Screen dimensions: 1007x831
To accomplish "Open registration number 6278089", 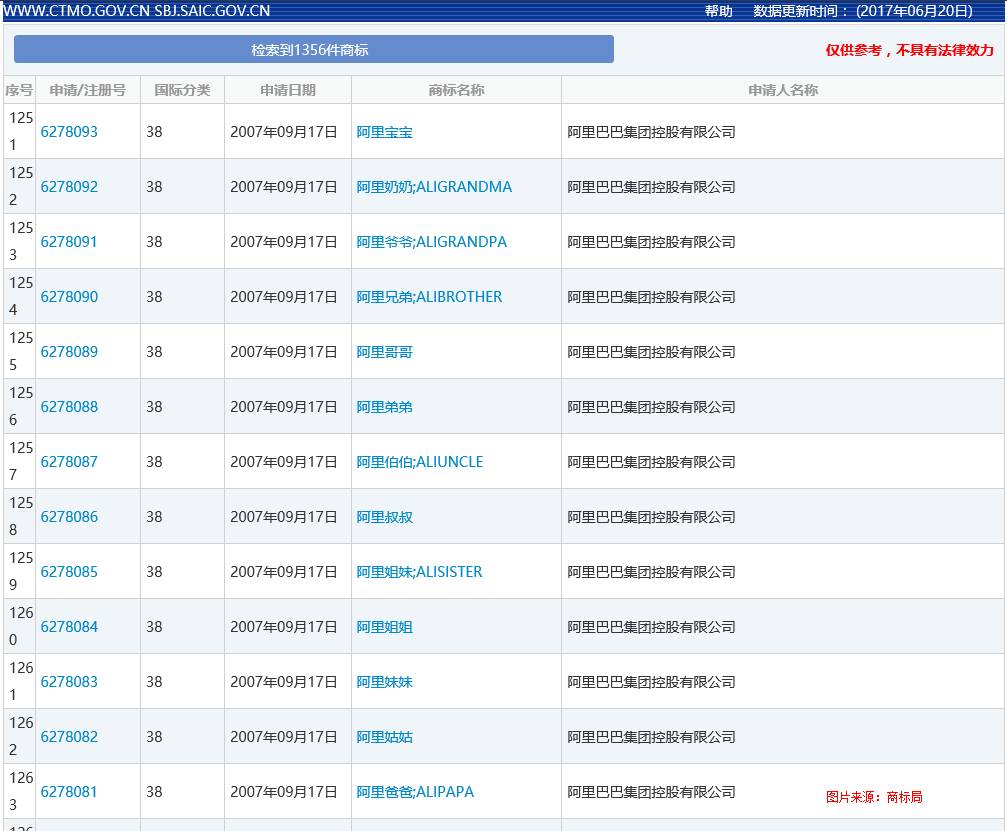I will [x=69, y=352].
